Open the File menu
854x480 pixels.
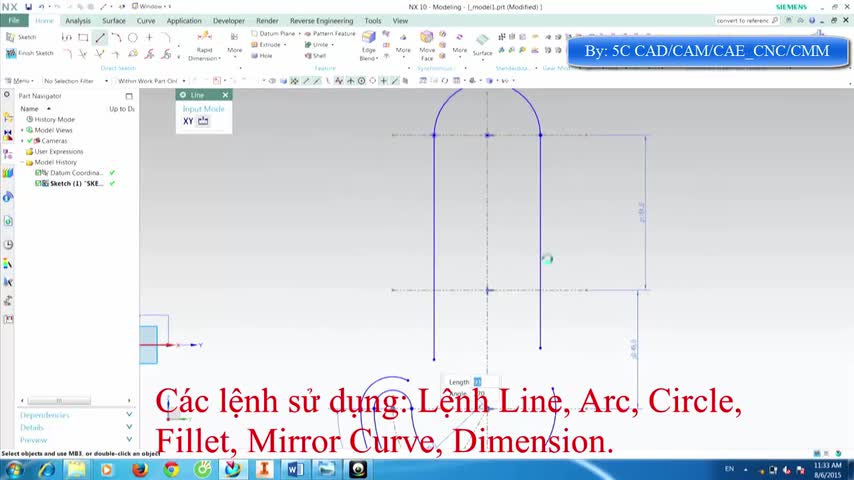coord(14,21)
